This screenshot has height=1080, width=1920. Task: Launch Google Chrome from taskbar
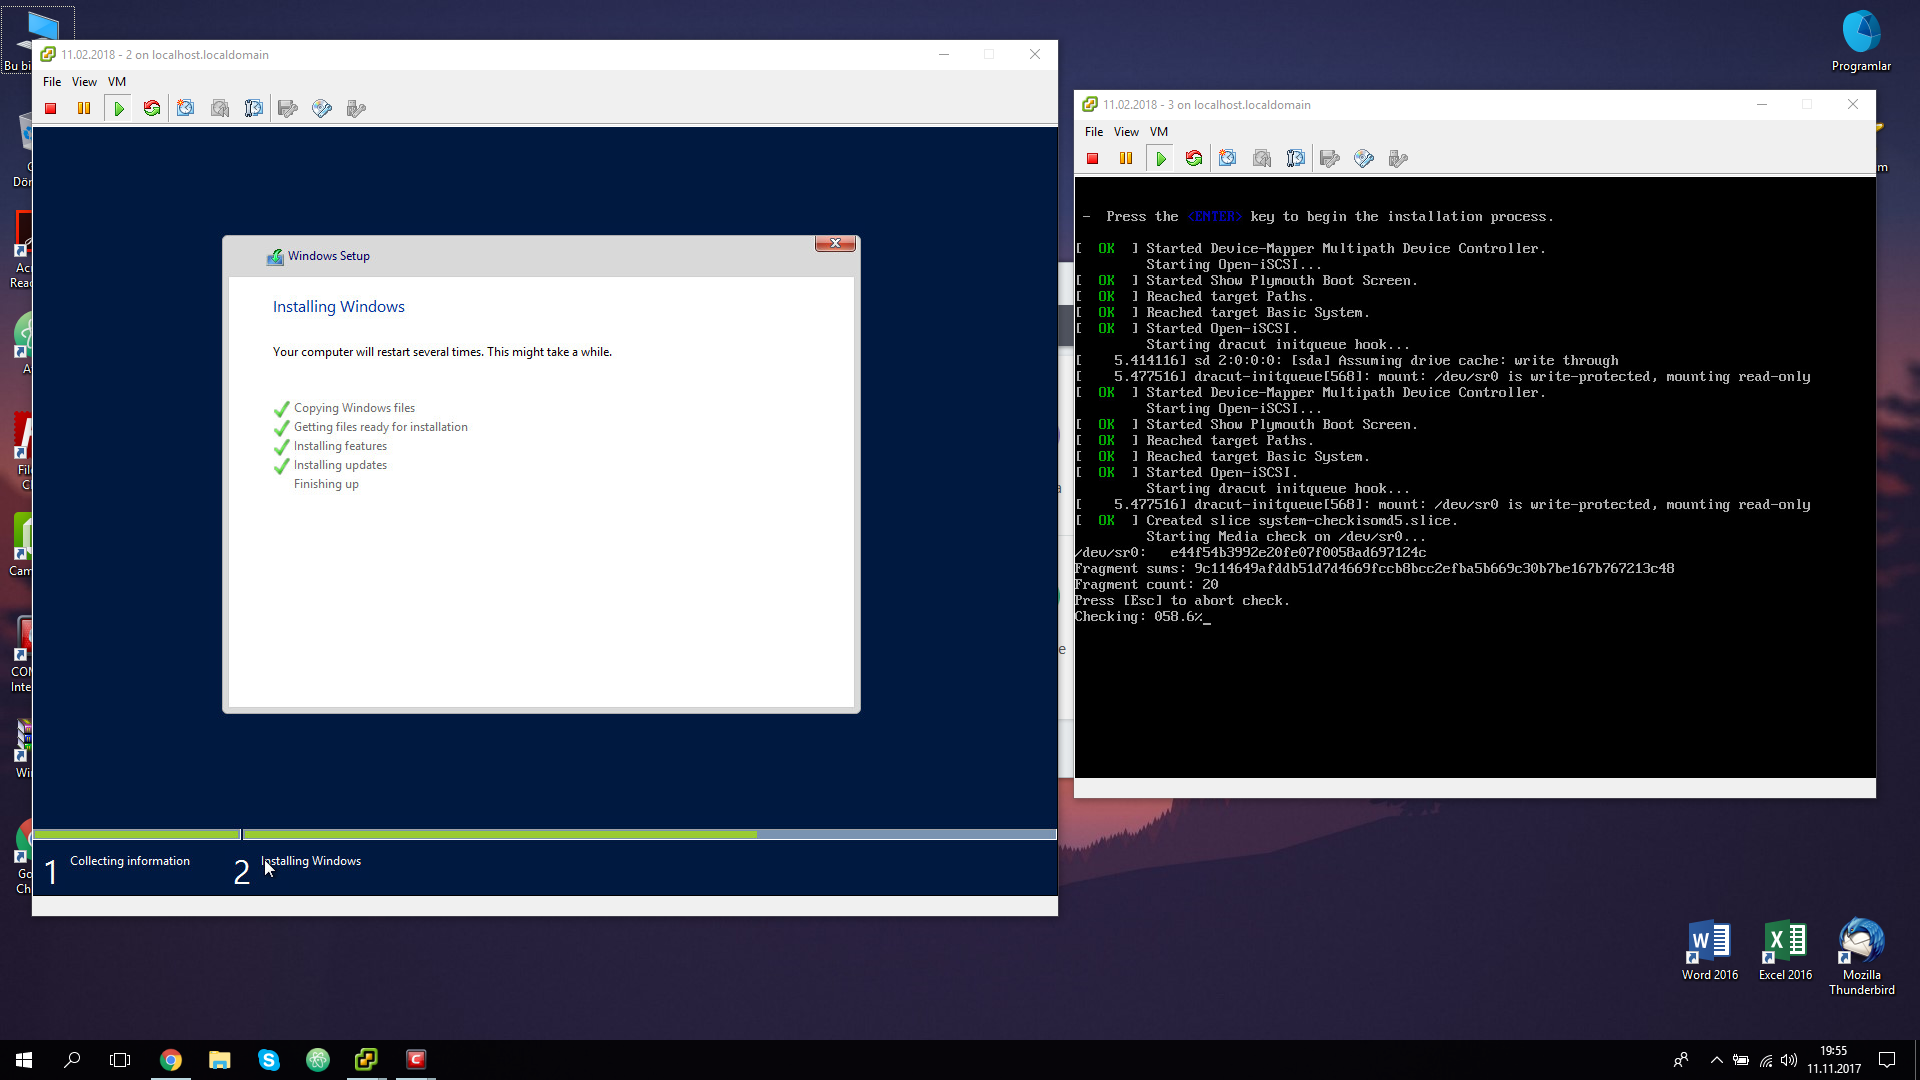coord(171,1060)
